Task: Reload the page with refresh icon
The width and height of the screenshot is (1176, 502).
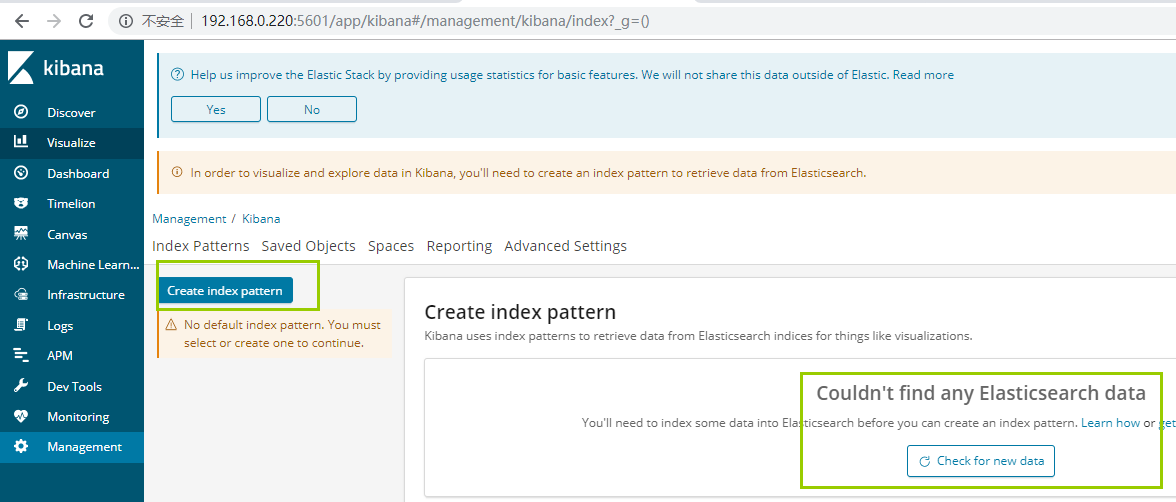Action: [86, 21]
